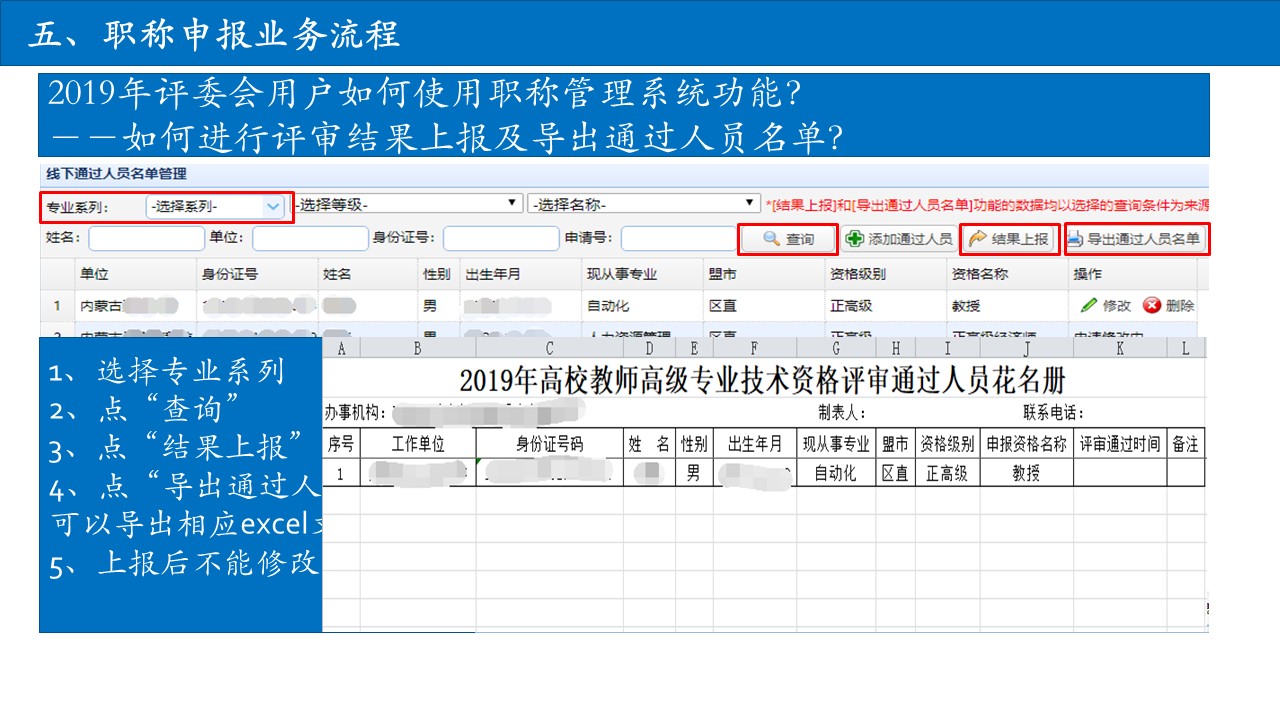The width and height of the screenshot is (1280, 720).
Task: Click the pencil 修改 icon in row 1
Action: click(x=1089, y=305)
